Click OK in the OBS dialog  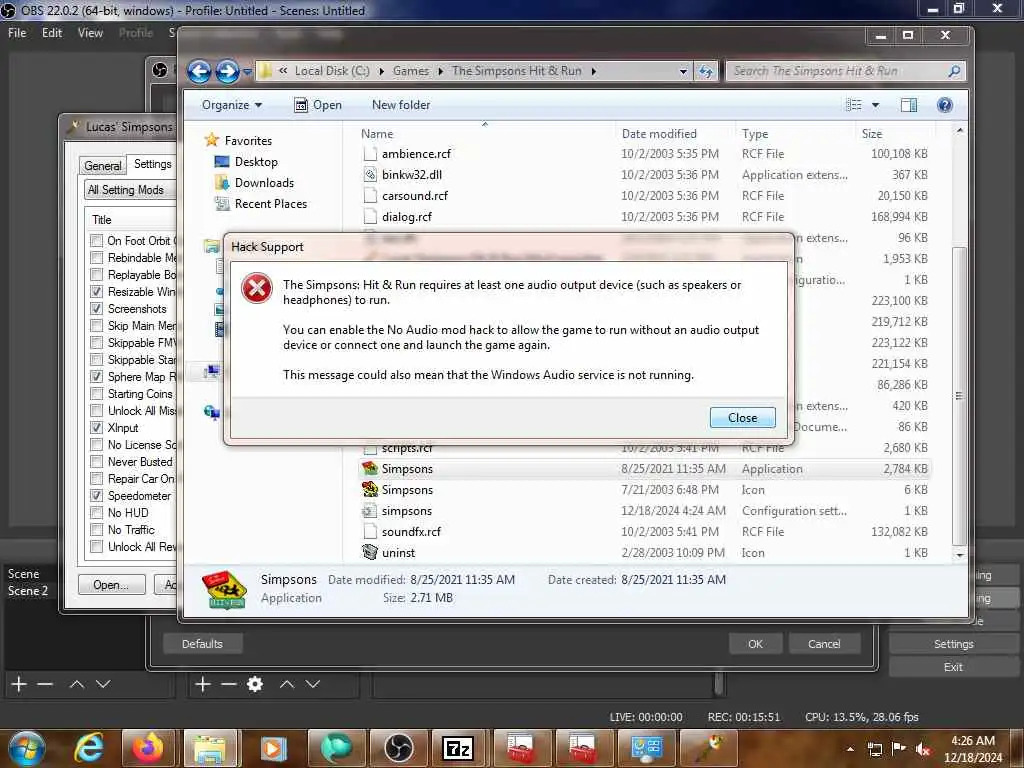click(x=755, y=643)
